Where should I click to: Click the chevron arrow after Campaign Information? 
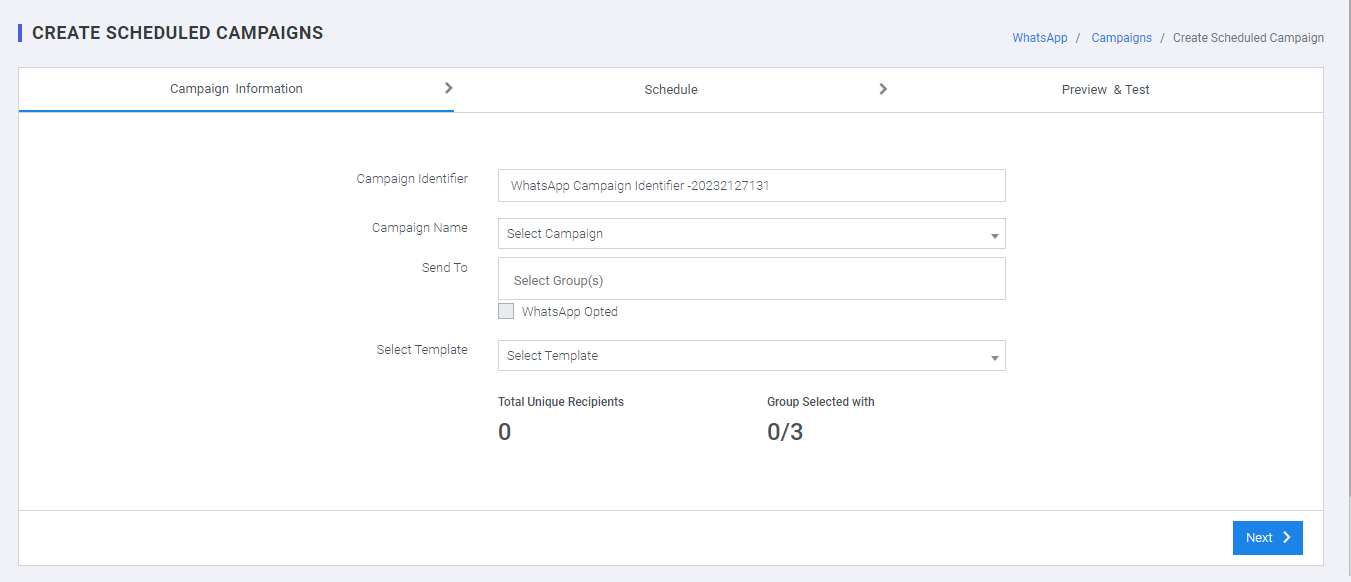click(449, 88)
